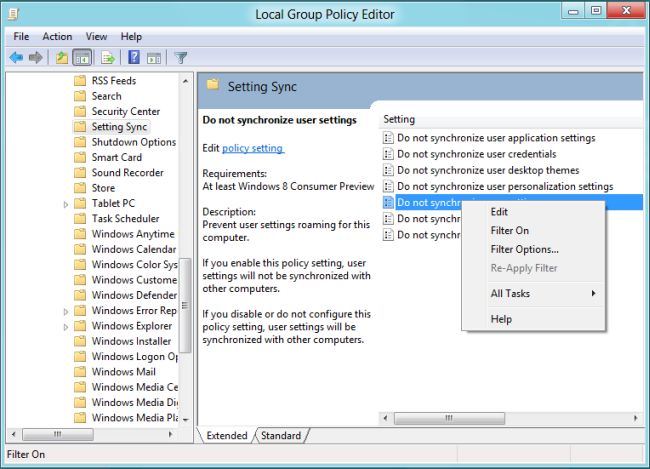Select Windows Anytime tree item

pyautogui.click(x=133, y=234)
